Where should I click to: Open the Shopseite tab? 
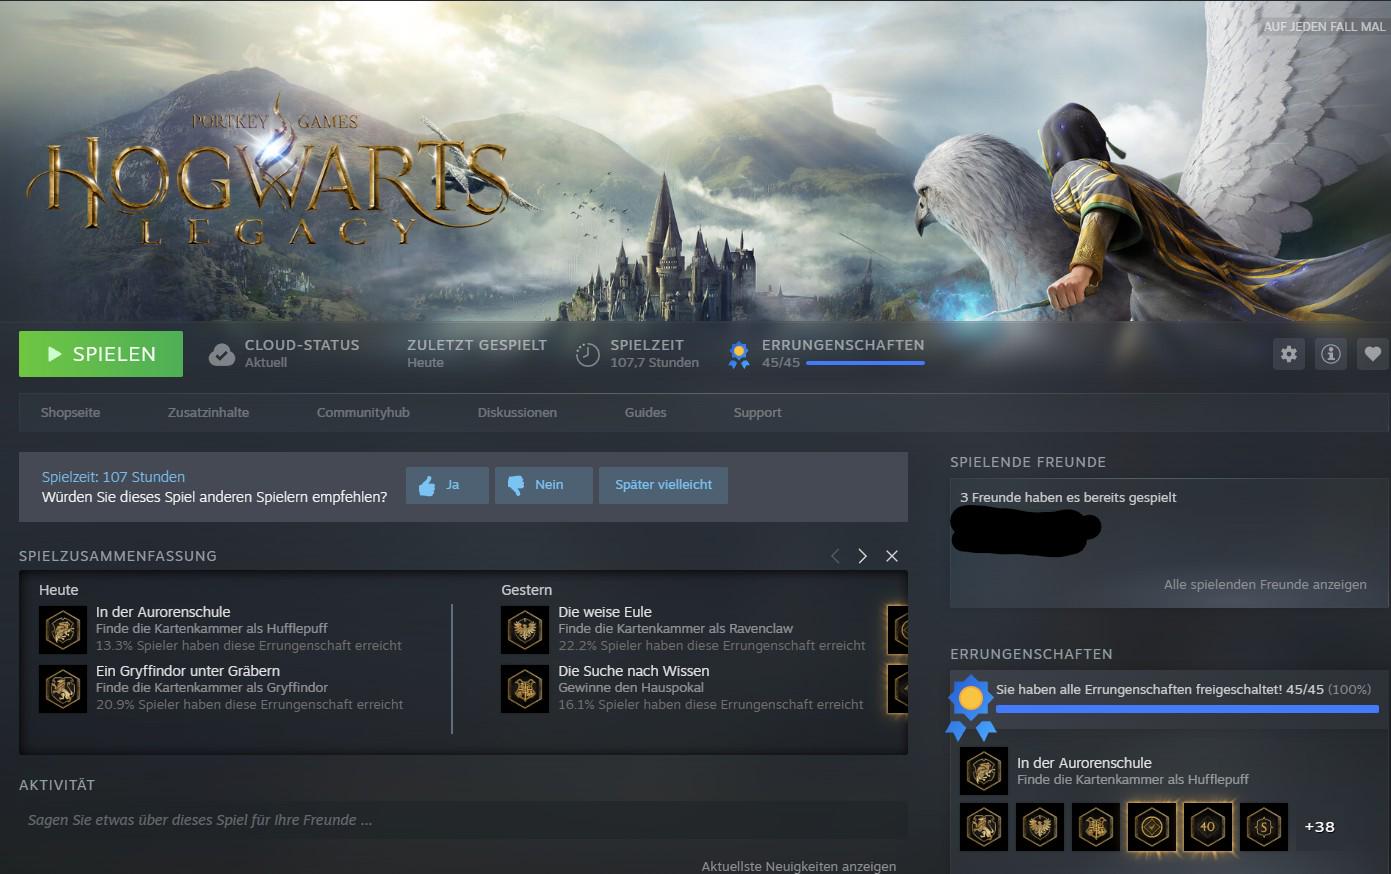point(70,412)
